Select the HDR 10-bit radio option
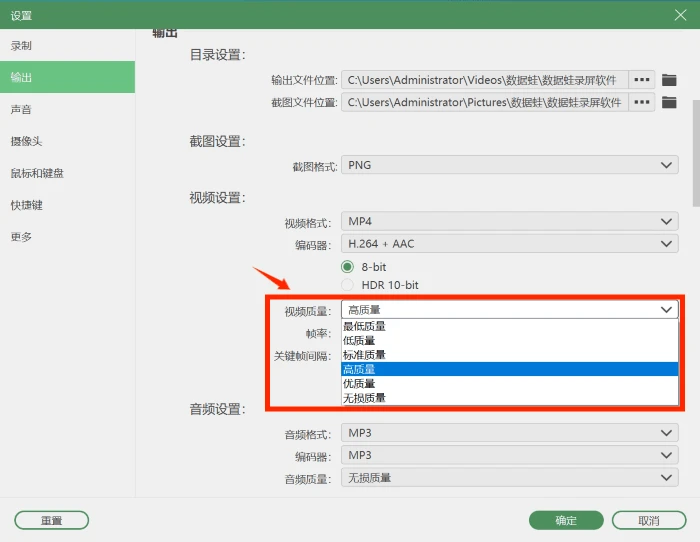This screenshot has height=542, width=700. tap(347, 285)
